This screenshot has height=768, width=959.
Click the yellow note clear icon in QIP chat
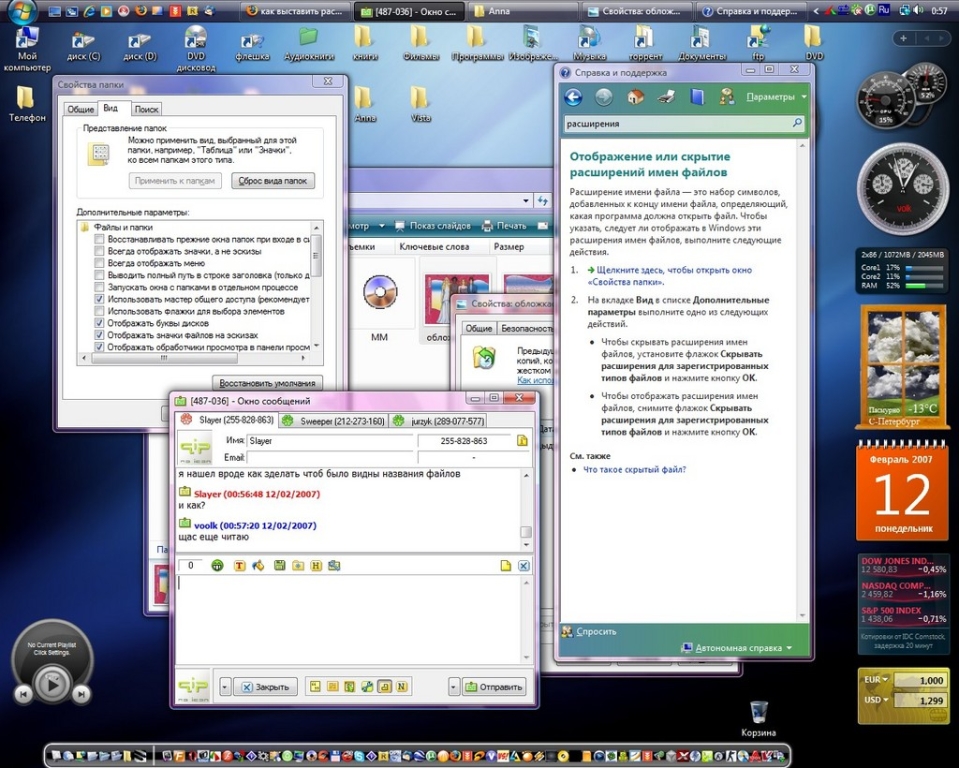pyautogui.click(x=506, y=566)
